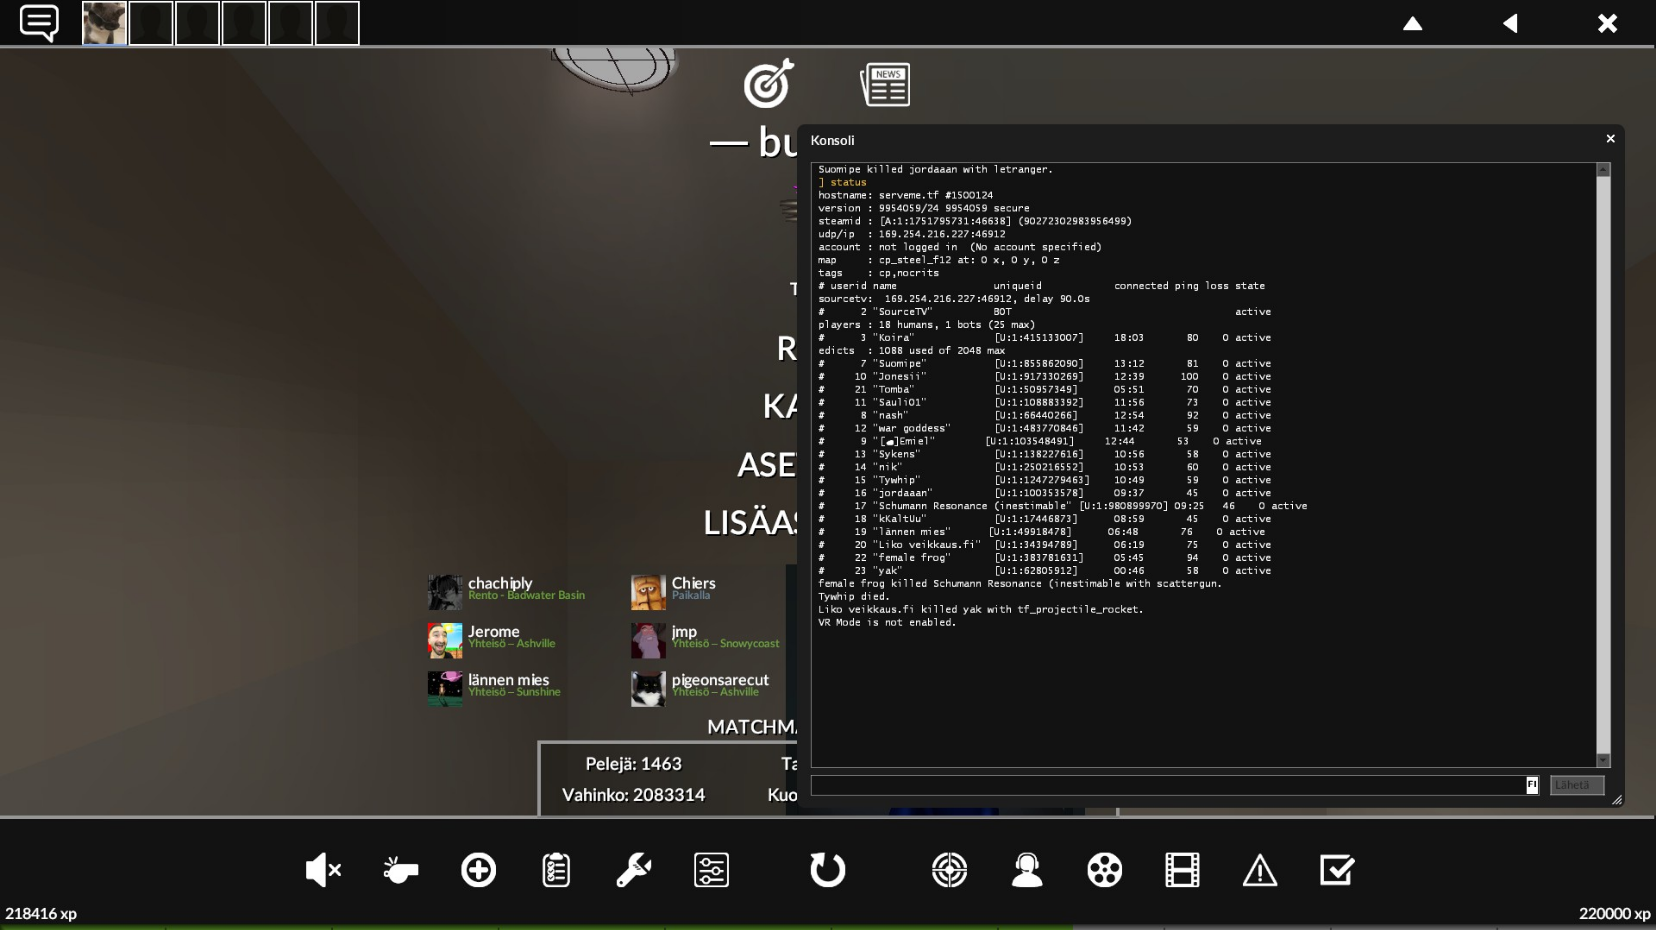Click Chiers' avatar picture

pyautogui.click(x=649, y=592)
